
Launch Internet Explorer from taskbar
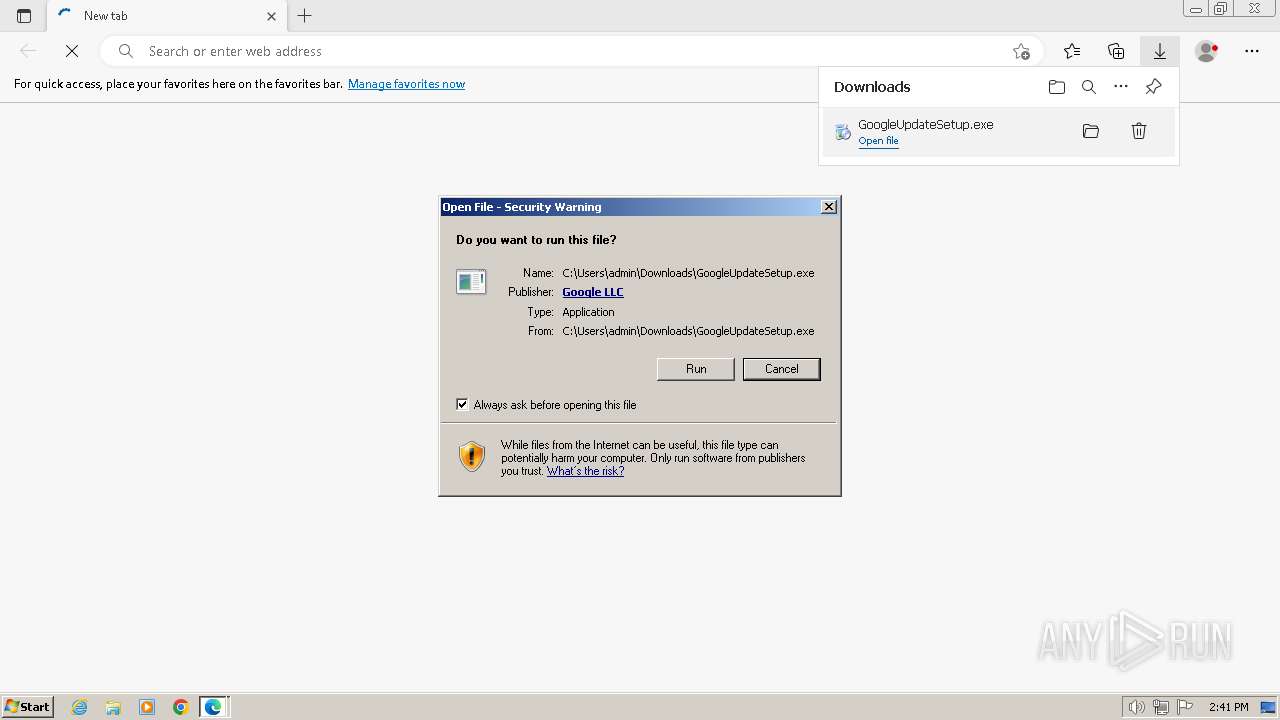click(x=80, y=707)
